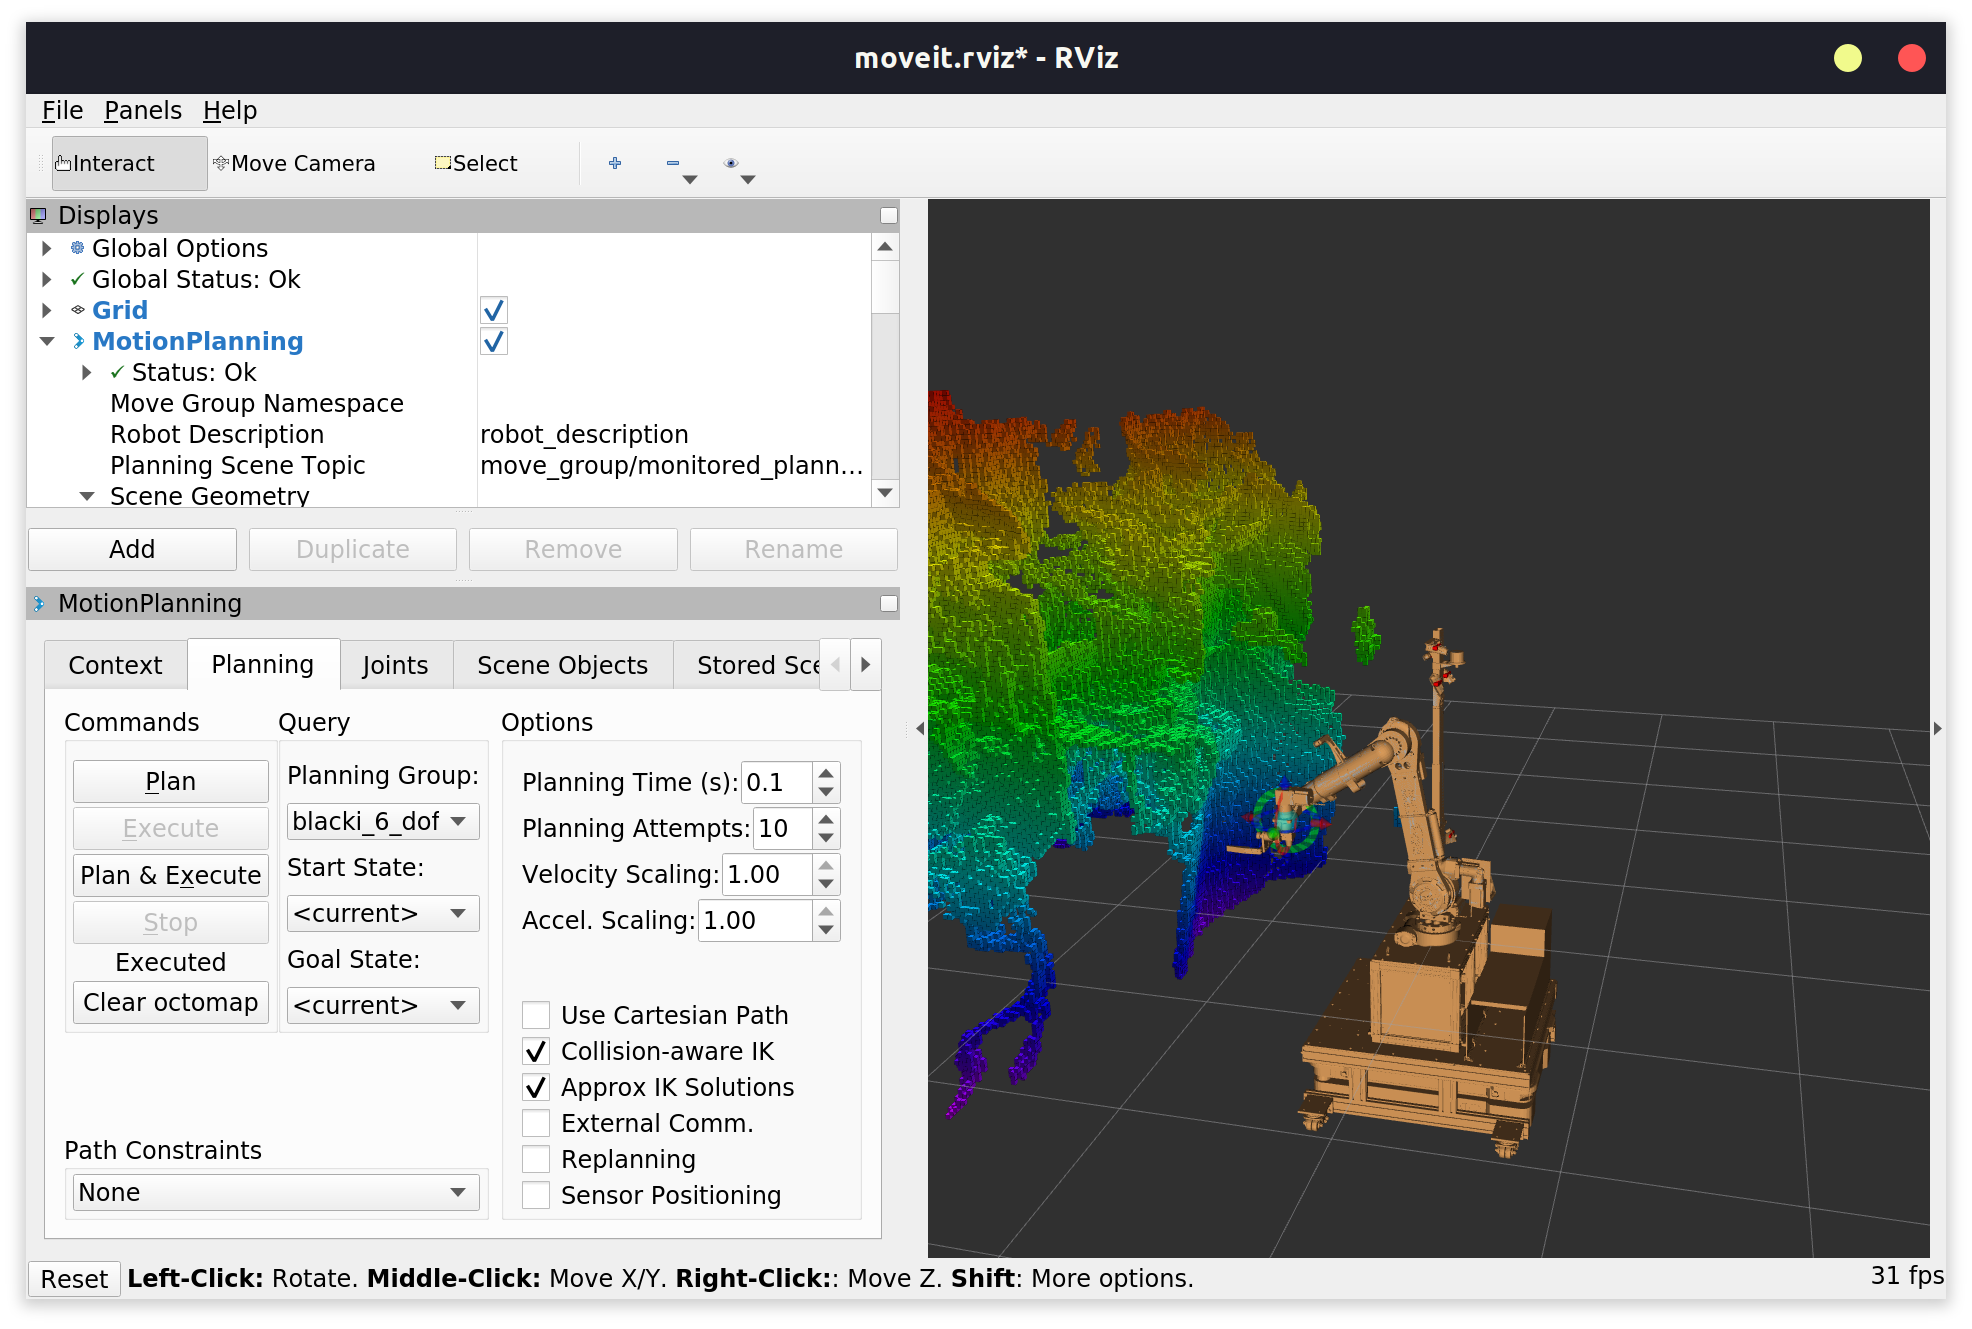The image size is (1972, 1329).
Task: Switch to the Joints tab
Action: [x=395, y=664]
